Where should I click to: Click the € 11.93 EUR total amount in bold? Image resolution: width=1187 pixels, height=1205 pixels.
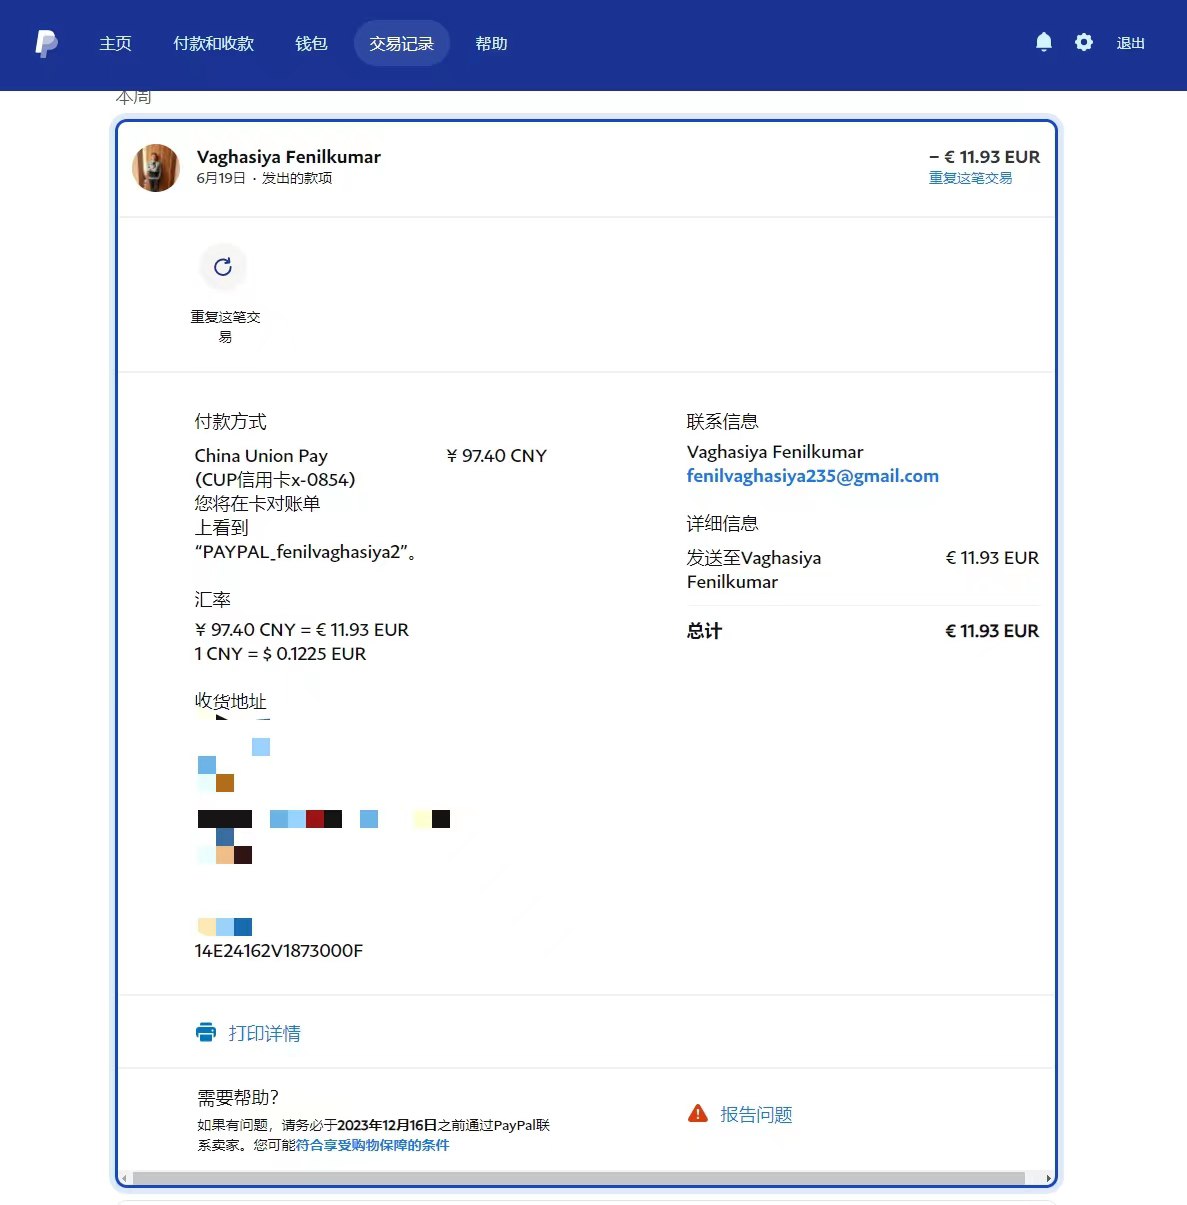[x=992, y=631]
